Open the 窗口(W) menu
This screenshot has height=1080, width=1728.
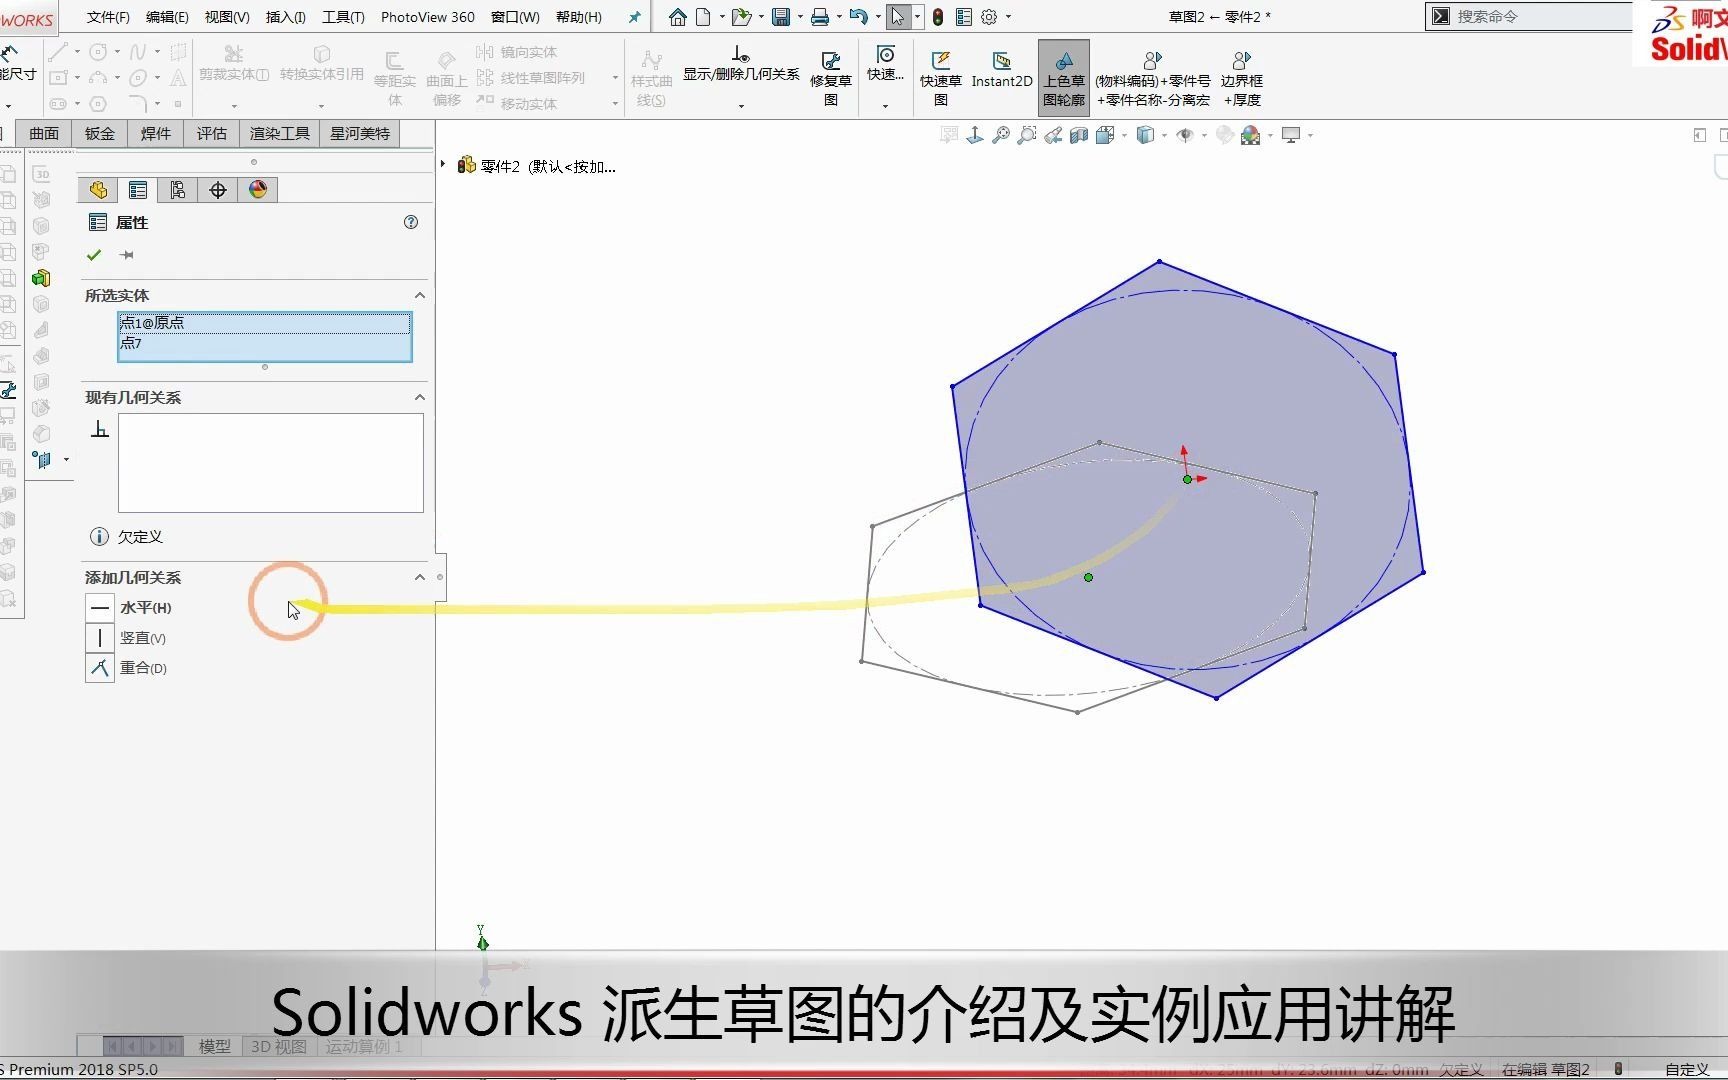click(515, 17)
